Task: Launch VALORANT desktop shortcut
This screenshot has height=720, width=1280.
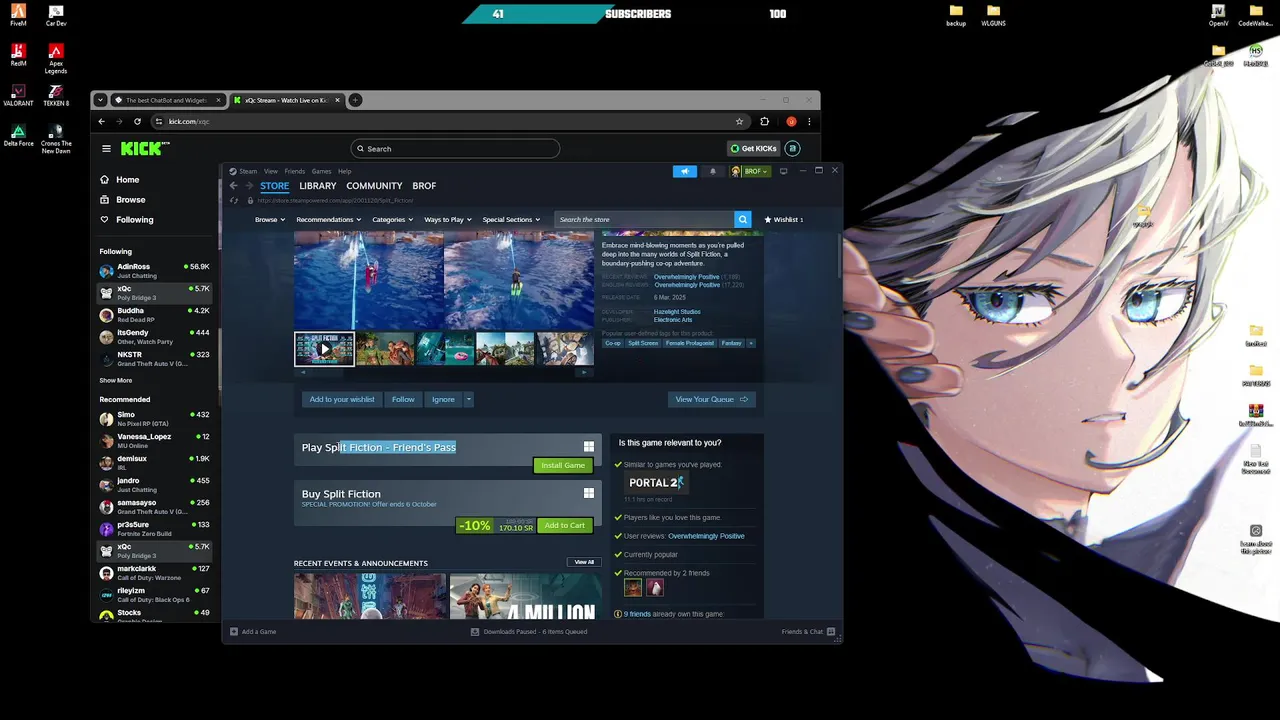Action: pos(18,95)
